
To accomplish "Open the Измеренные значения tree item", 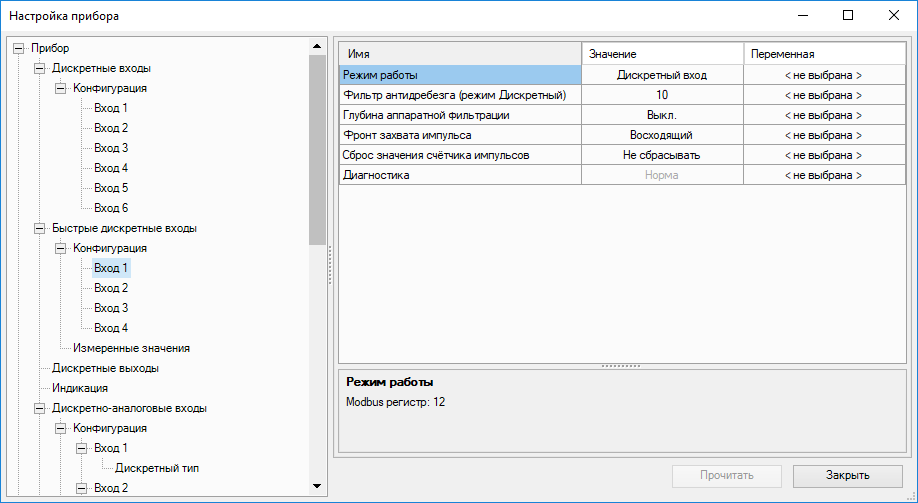I will pos(131,348).
